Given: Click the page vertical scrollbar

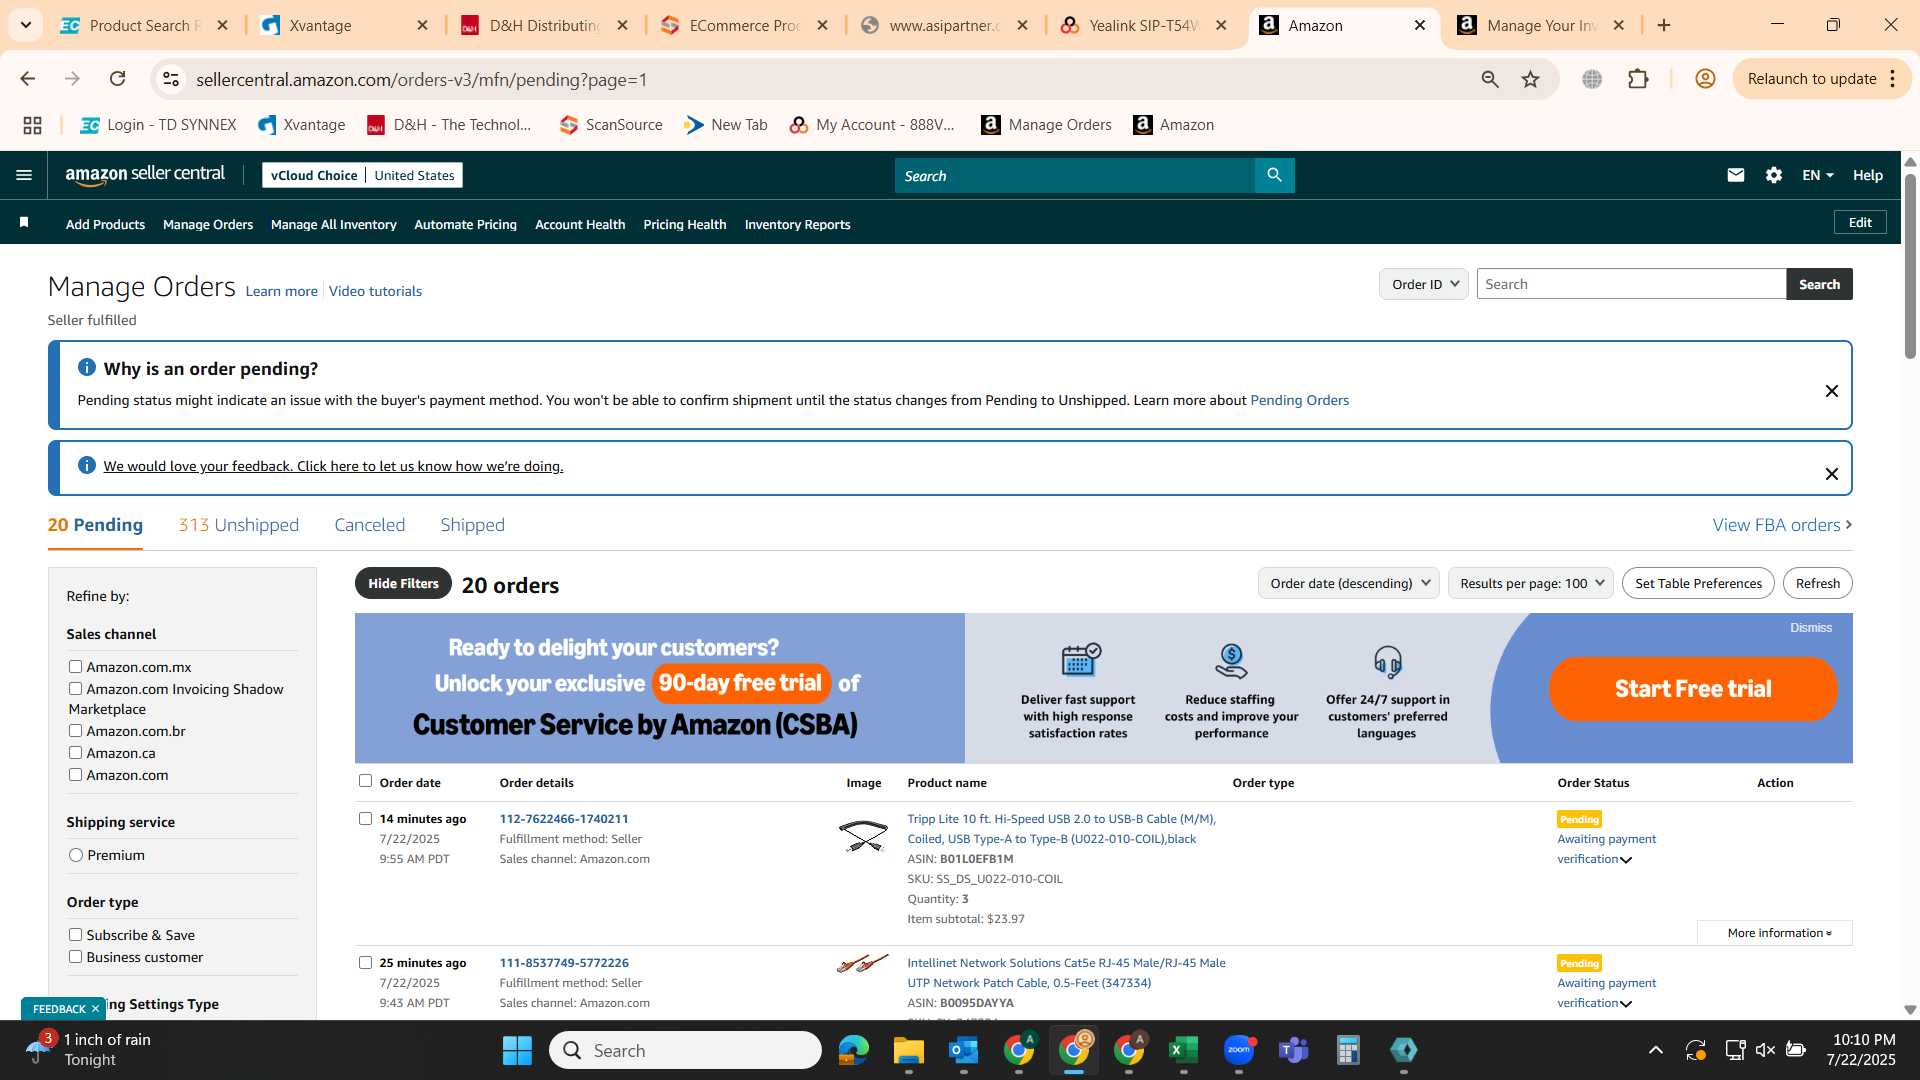Looking at the screenshot, I should pos(1909,265).
